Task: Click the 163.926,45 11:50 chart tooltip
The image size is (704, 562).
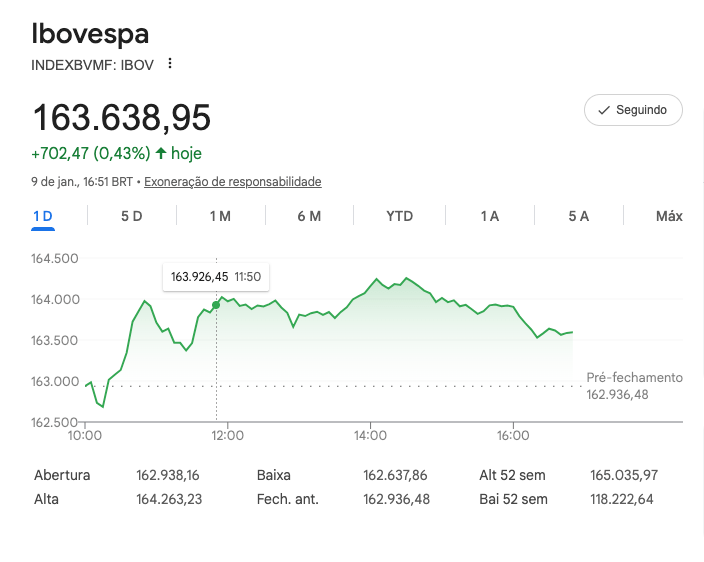Action: pos(216,277)
